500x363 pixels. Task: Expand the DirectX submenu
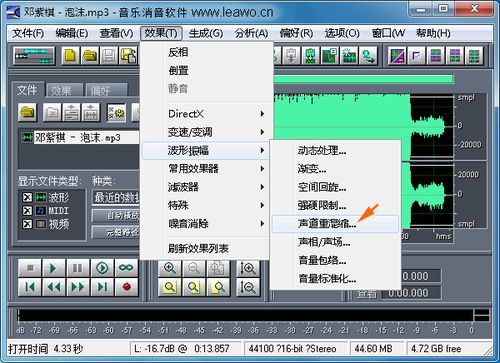[204, 114]
